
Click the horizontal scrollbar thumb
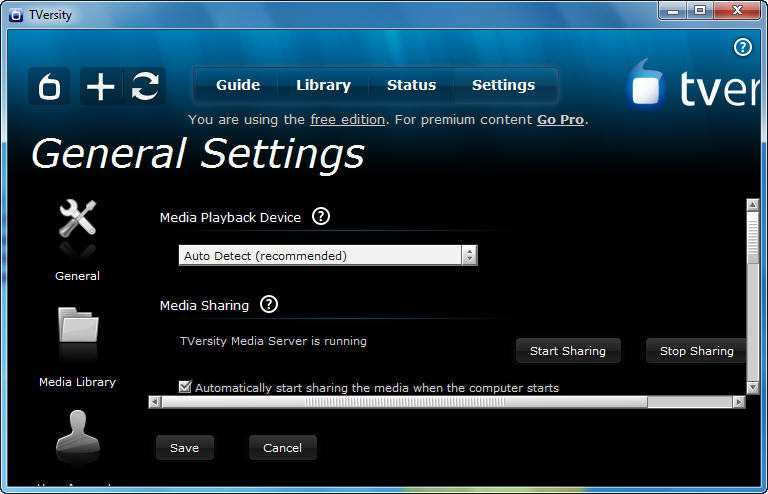pyautogui.click(x=405, y=402)
